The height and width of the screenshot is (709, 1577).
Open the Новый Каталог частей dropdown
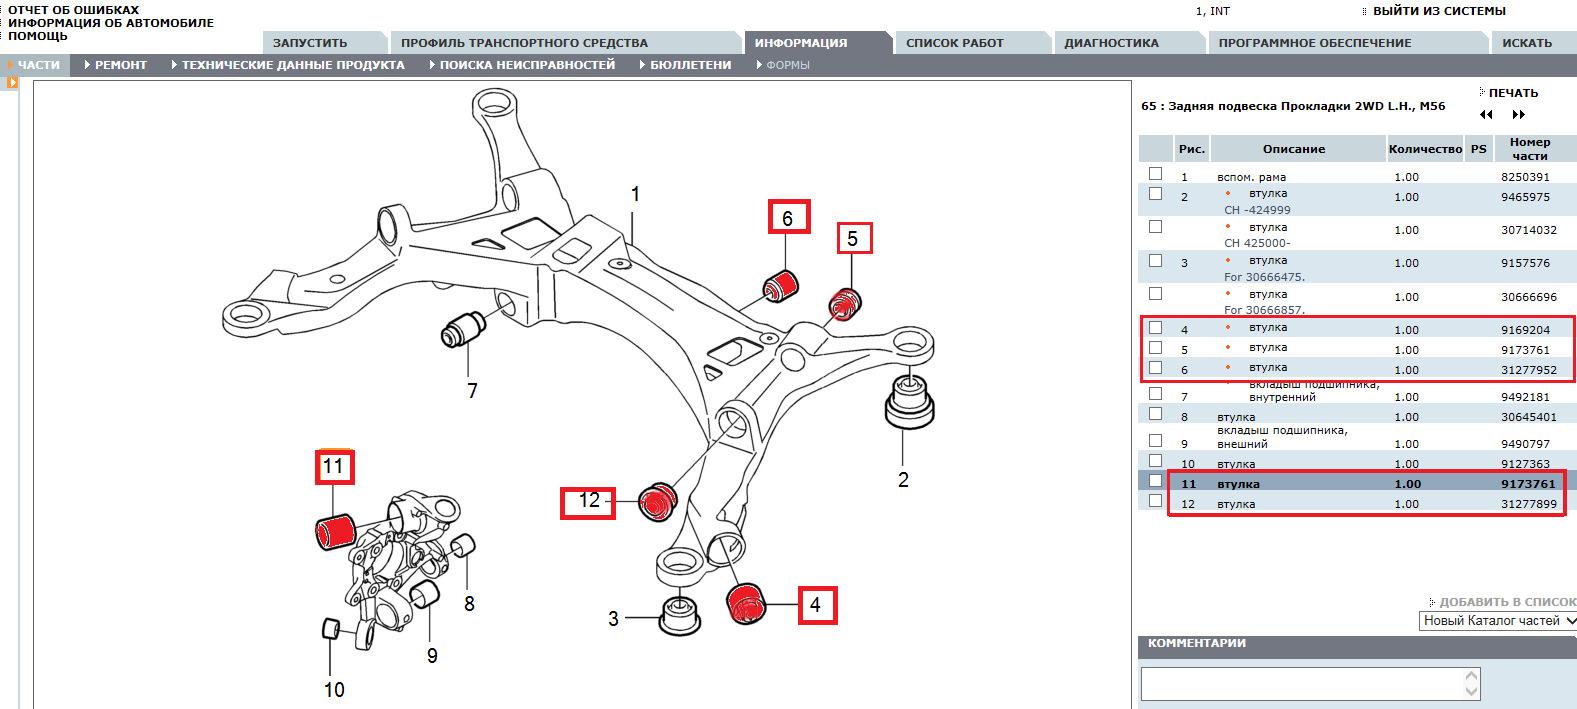(x=1498, y=621)
